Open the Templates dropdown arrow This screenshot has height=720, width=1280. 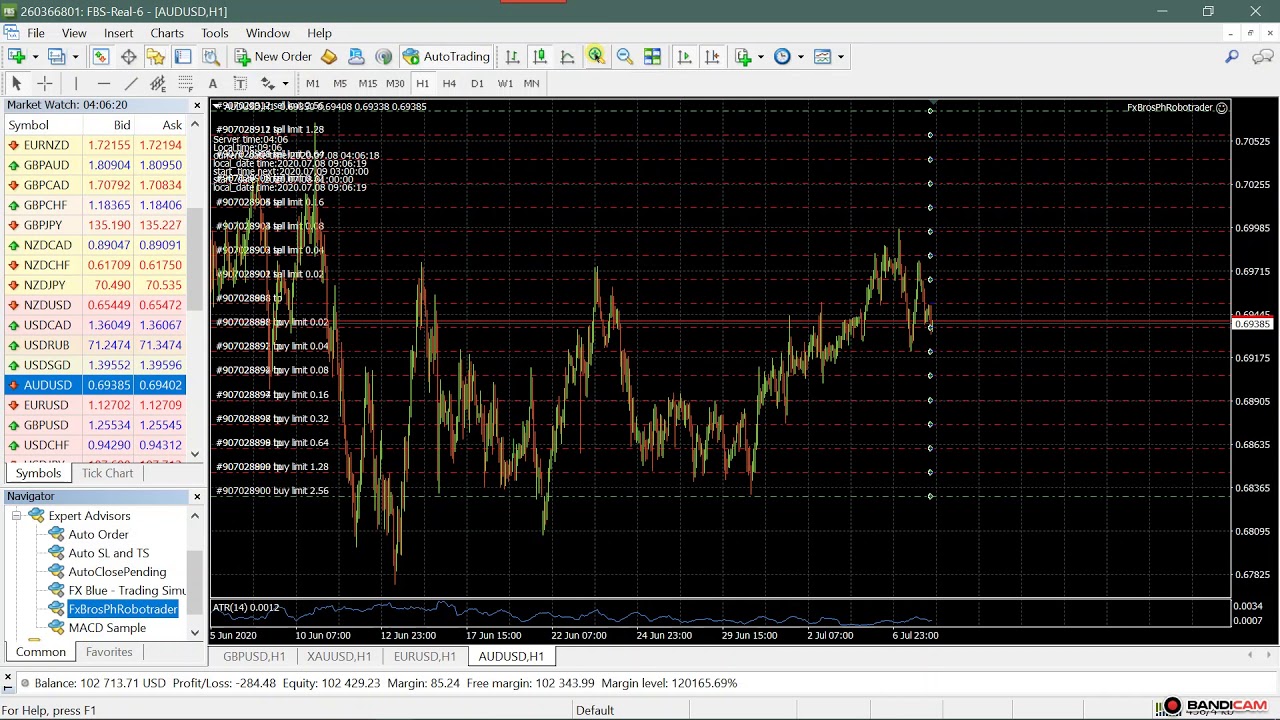click(840, 57)
